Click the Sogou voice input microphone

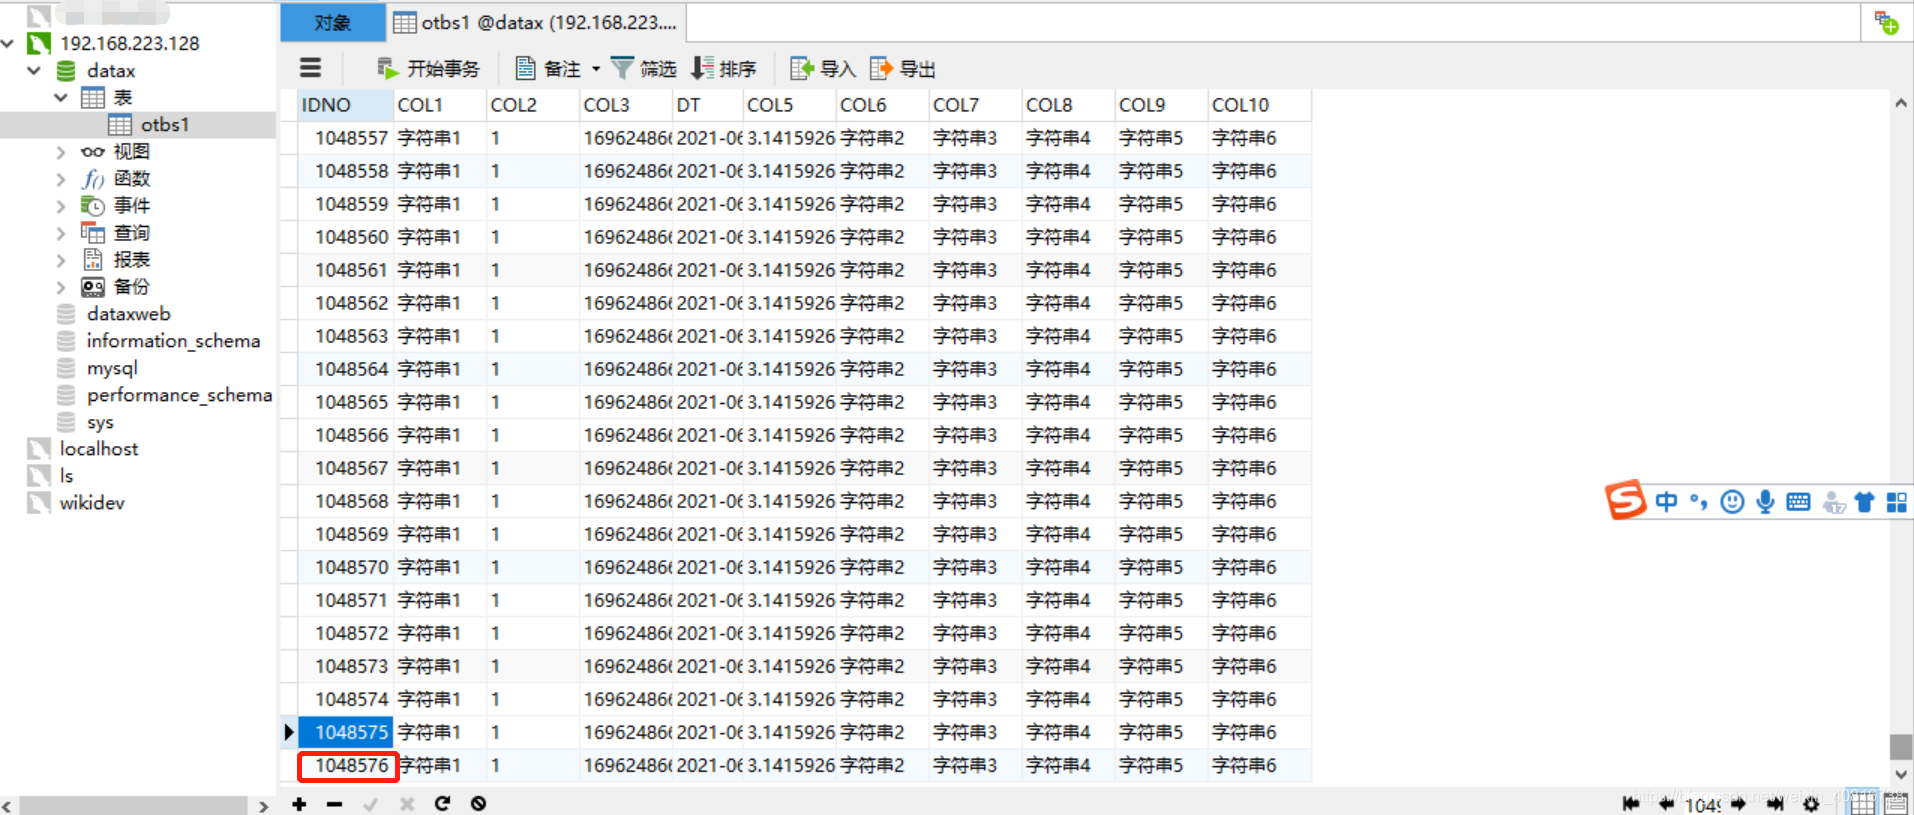[x=1765, y=502]
